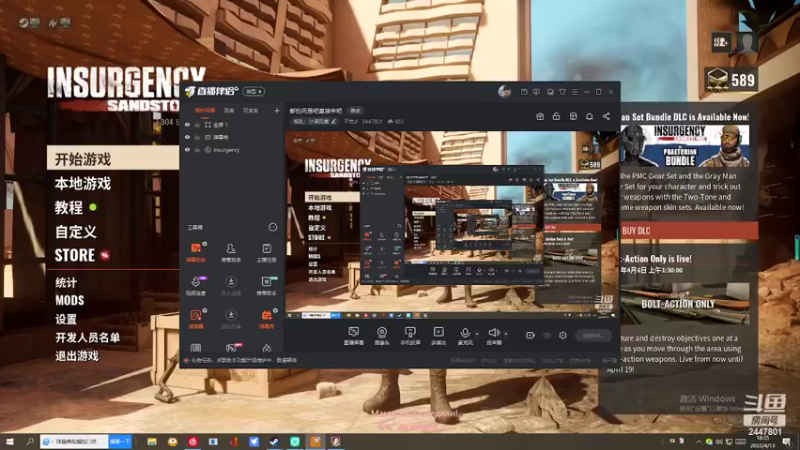
Task: Open the STORE menu entry
Action: pyautogui.click(x=74, y=255)
